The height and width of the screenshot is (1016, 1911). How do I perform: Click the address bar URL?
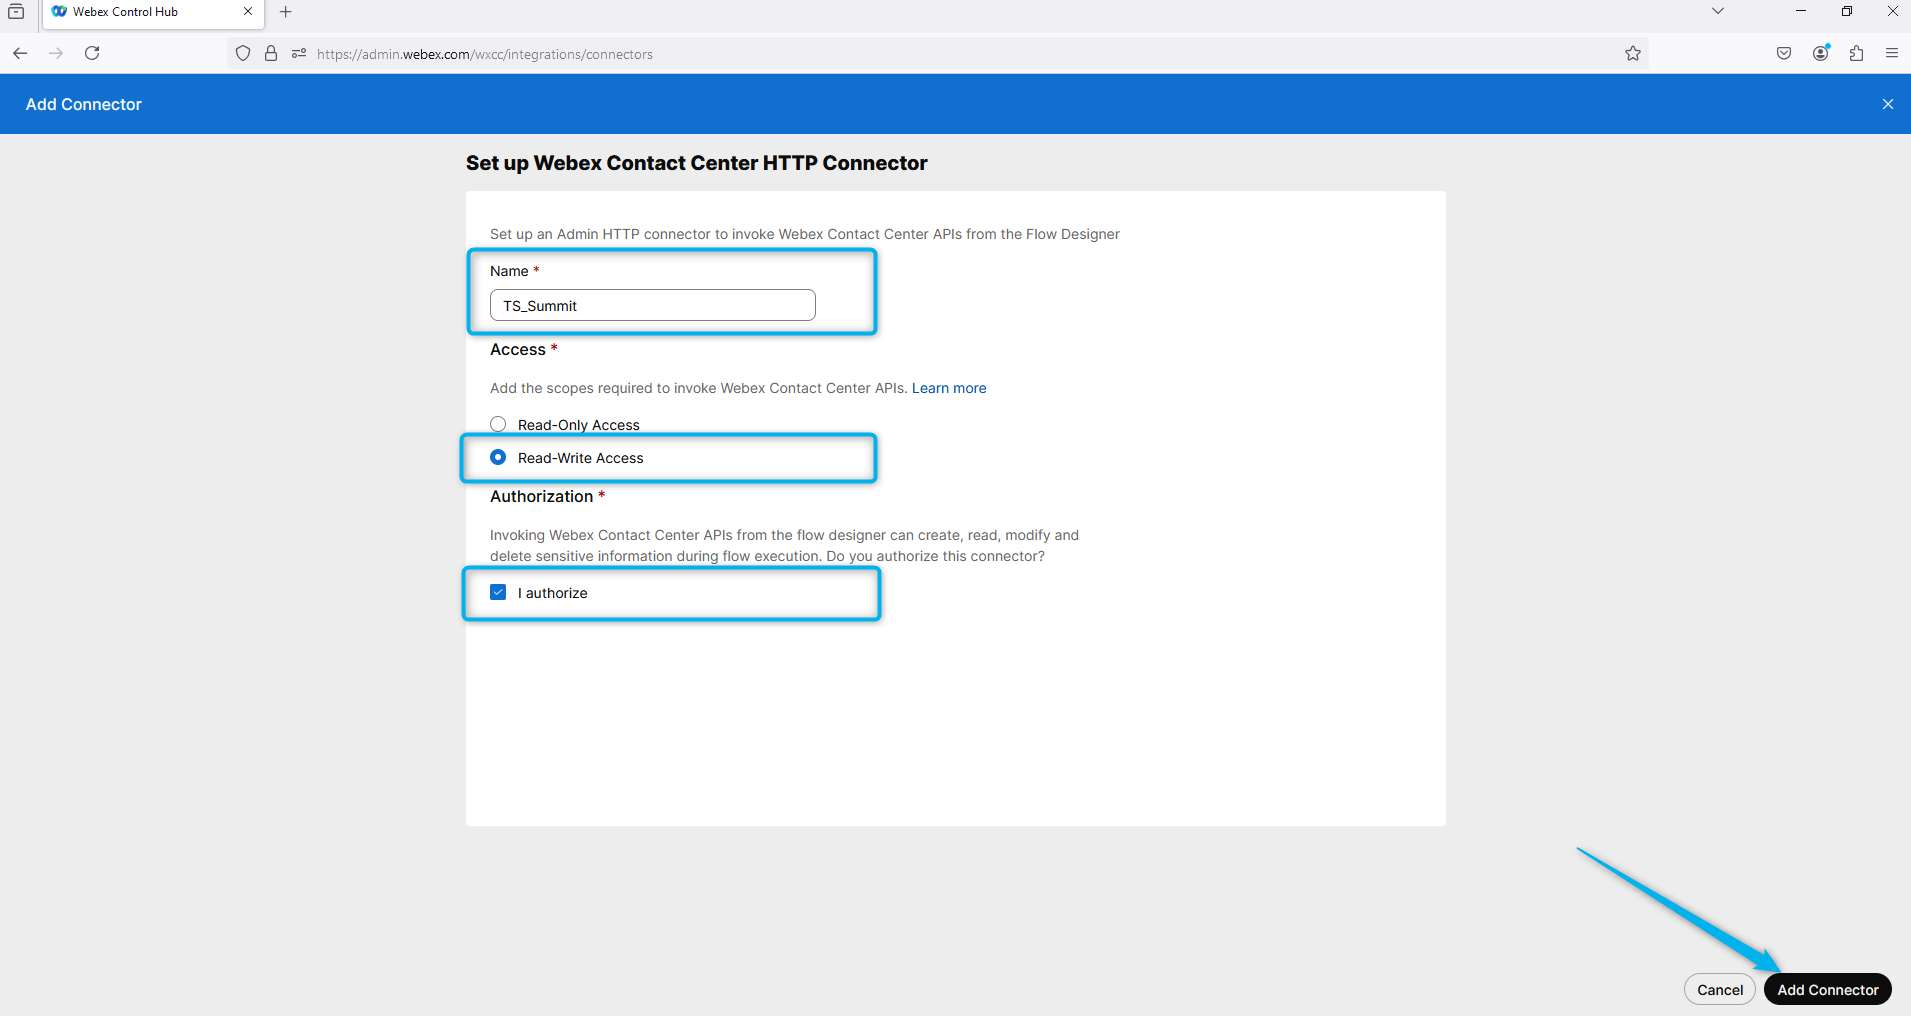coord(485,54)
